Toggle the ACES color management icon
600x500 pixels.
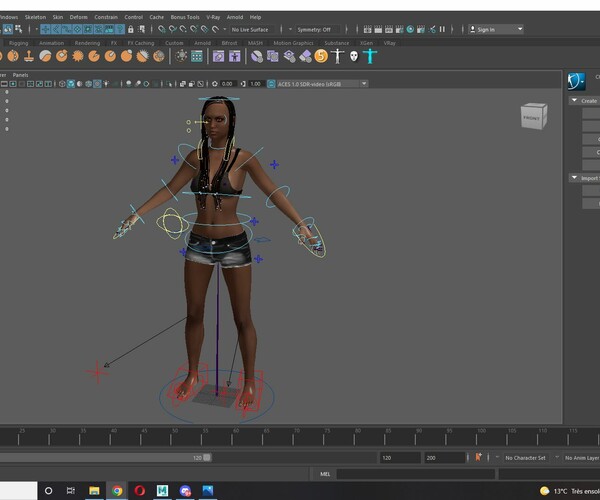tap(271, 84)
